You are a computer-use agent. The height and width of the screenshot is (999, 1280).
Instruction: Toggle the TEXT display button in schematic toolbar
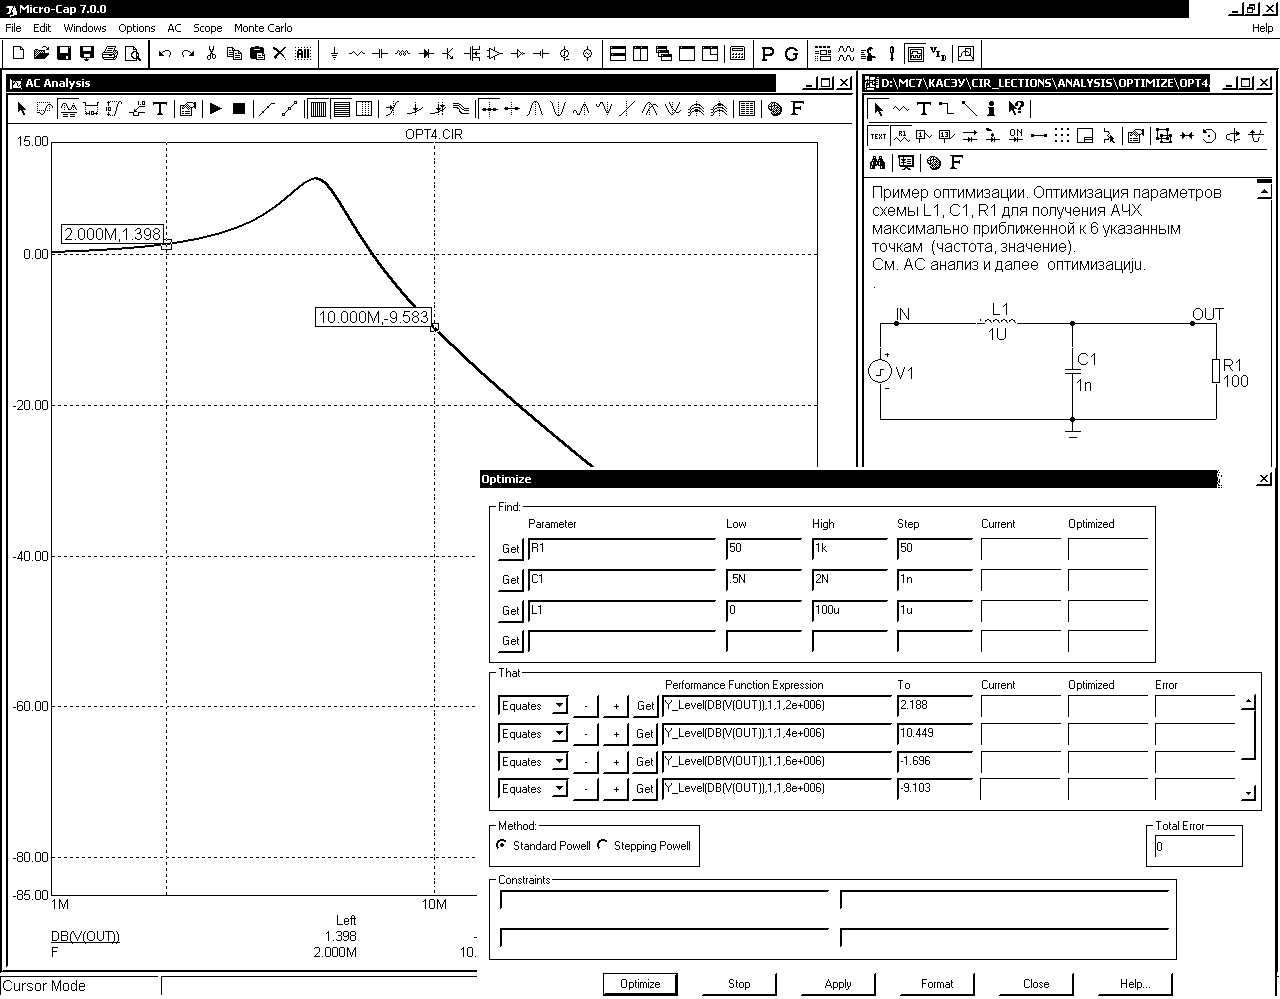coord(878,136)
